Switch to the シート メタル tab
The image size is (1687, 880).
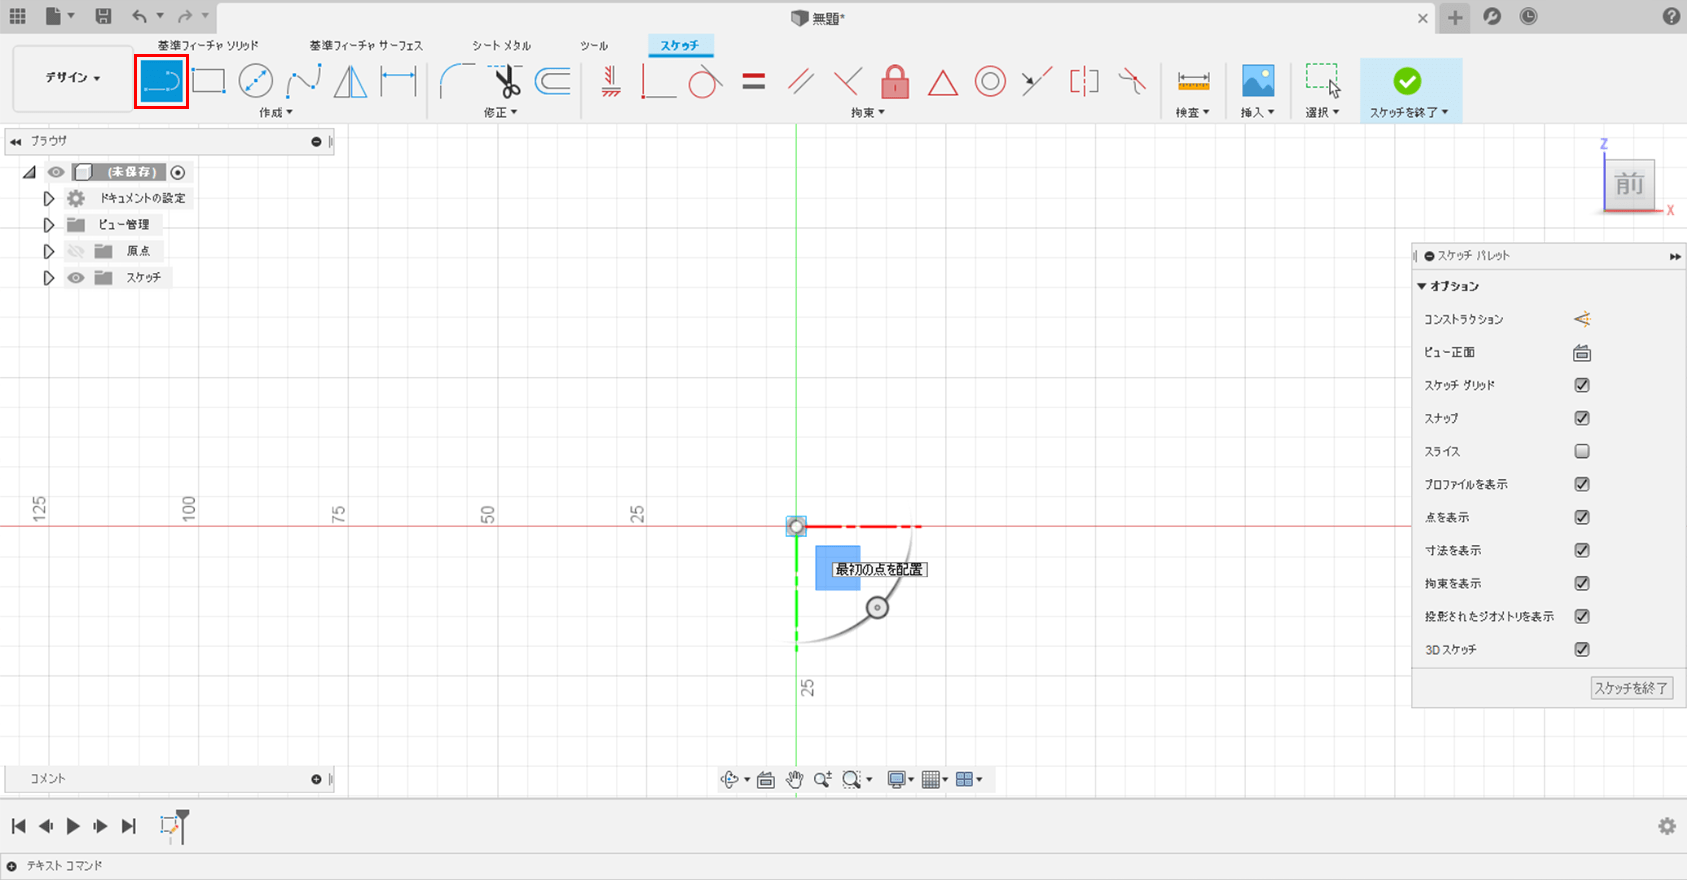[x=501, y=45]
